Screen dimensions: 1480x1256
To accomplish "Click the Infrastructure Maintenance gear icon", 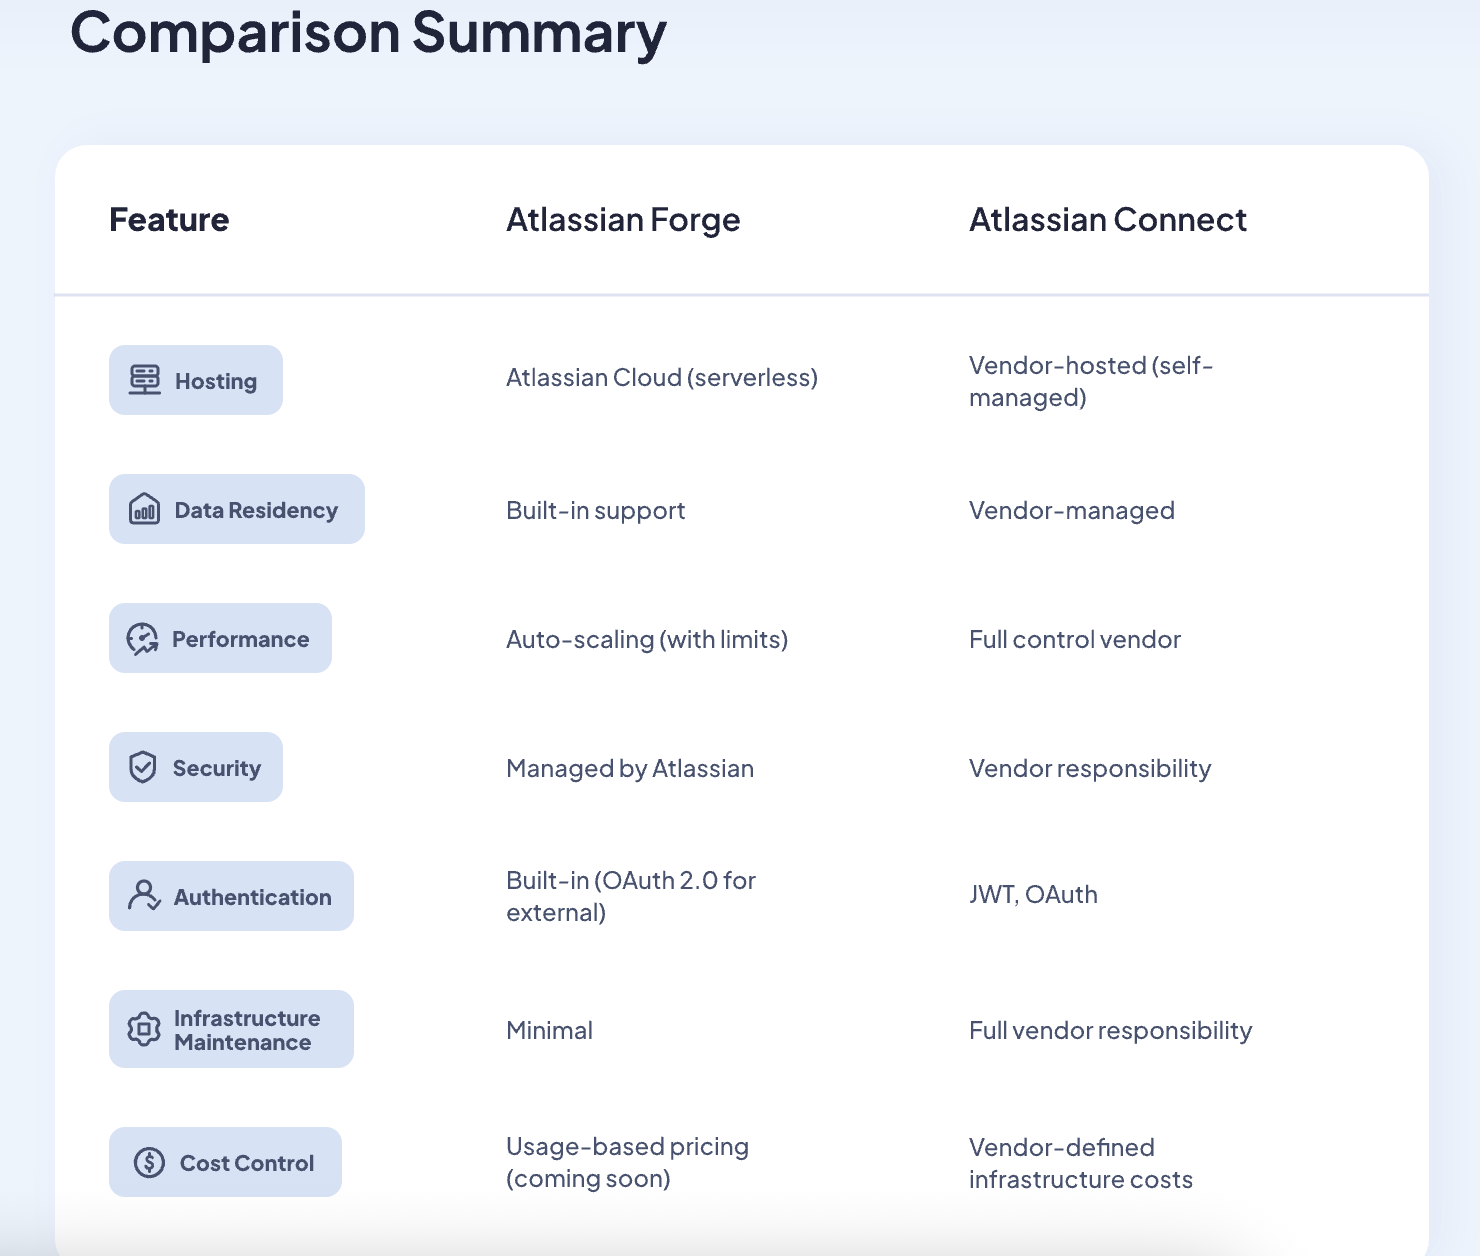I will [x=144, y=1029].
